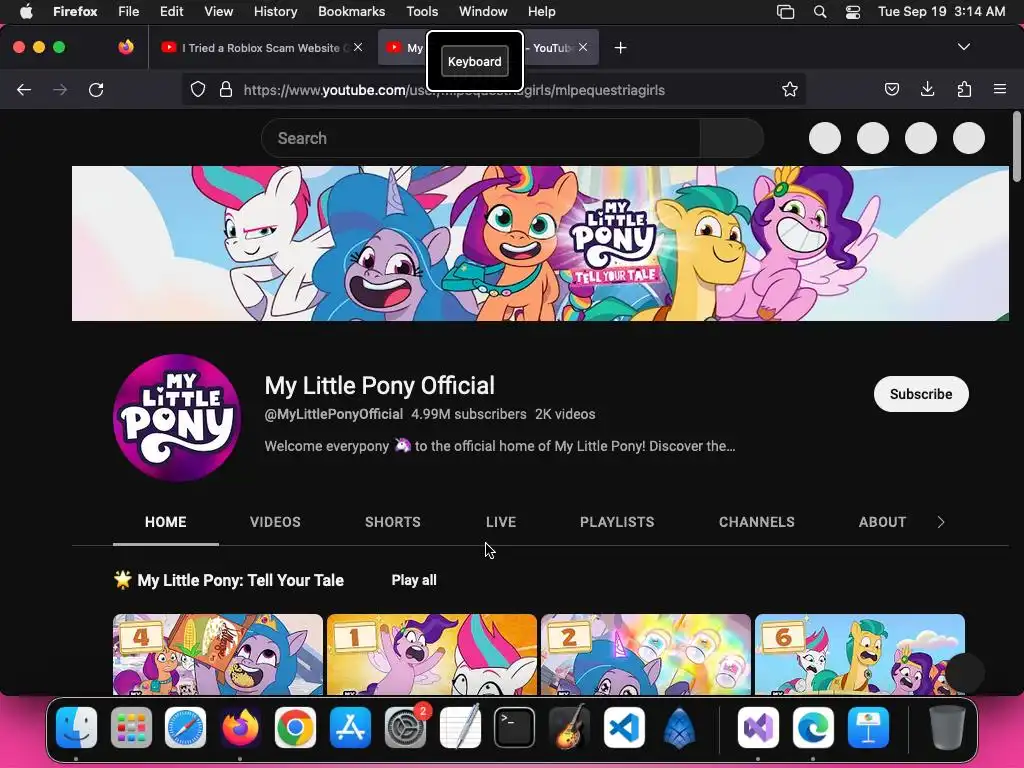Click the Firefox View flame icon in tab bar
The height and width of the screenshot is (768, 1024).
point(126,47)
